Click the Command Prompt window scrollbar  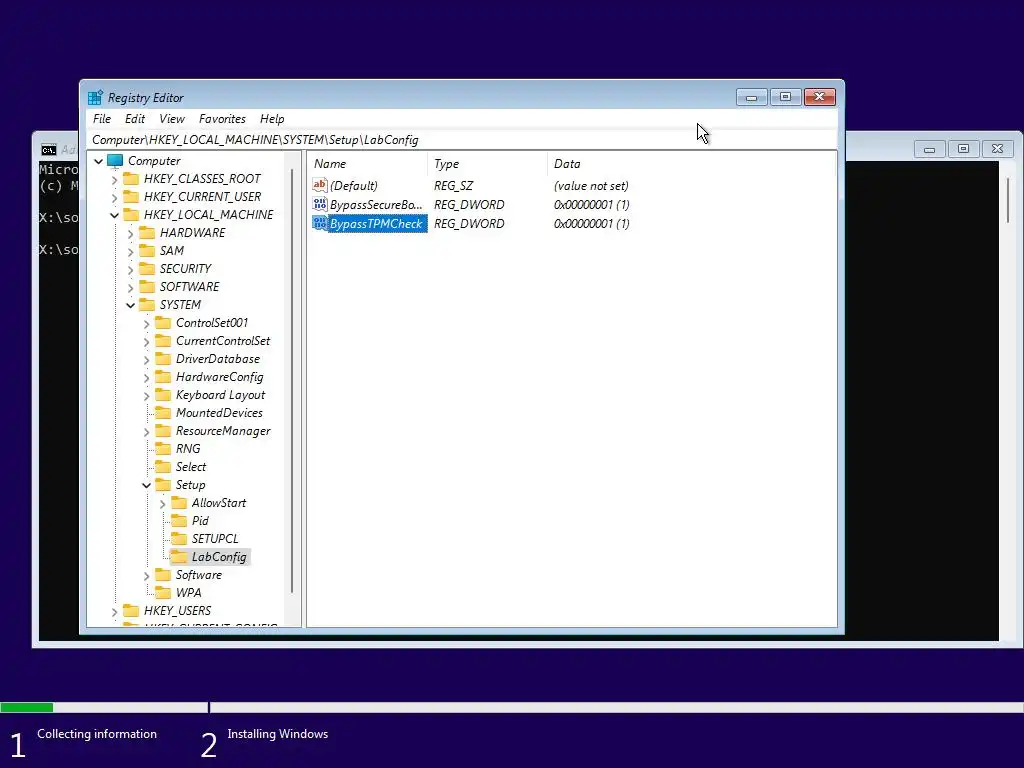pos(1008,200)
